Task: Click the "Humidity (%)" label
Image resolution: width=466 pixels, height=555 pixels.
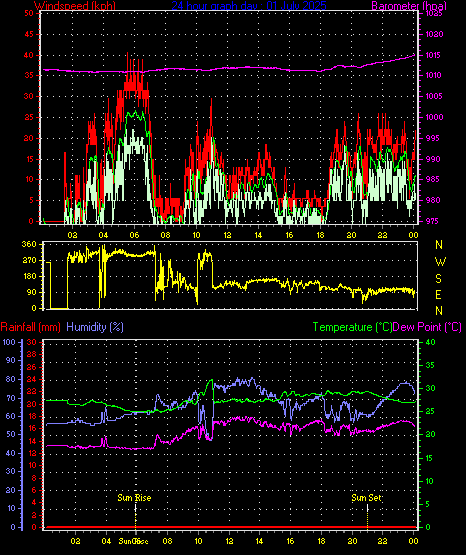Action: 95,327
